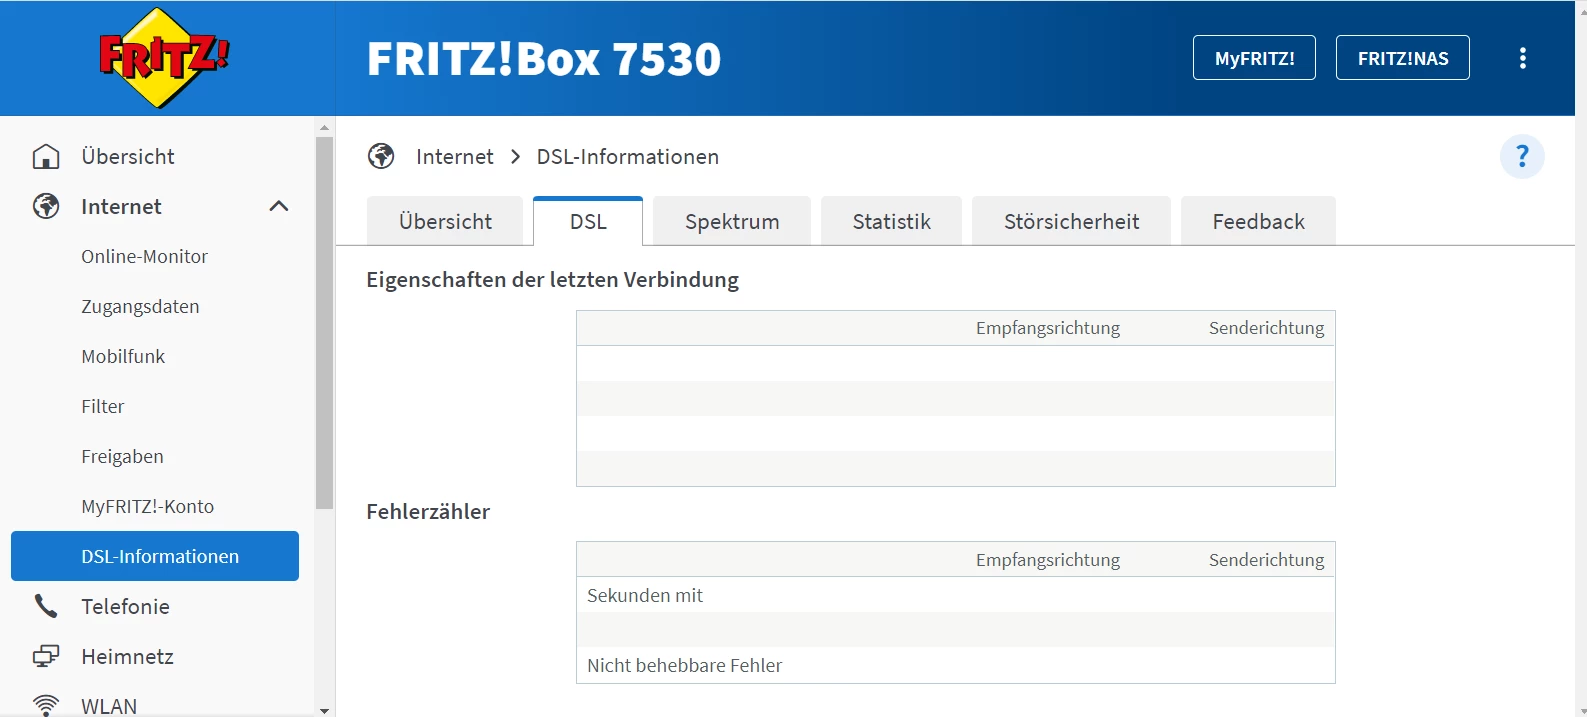Click Internet in the breadcrumb
The height and width of the screenshot is (717, 1587).
(x=455, y=157)
